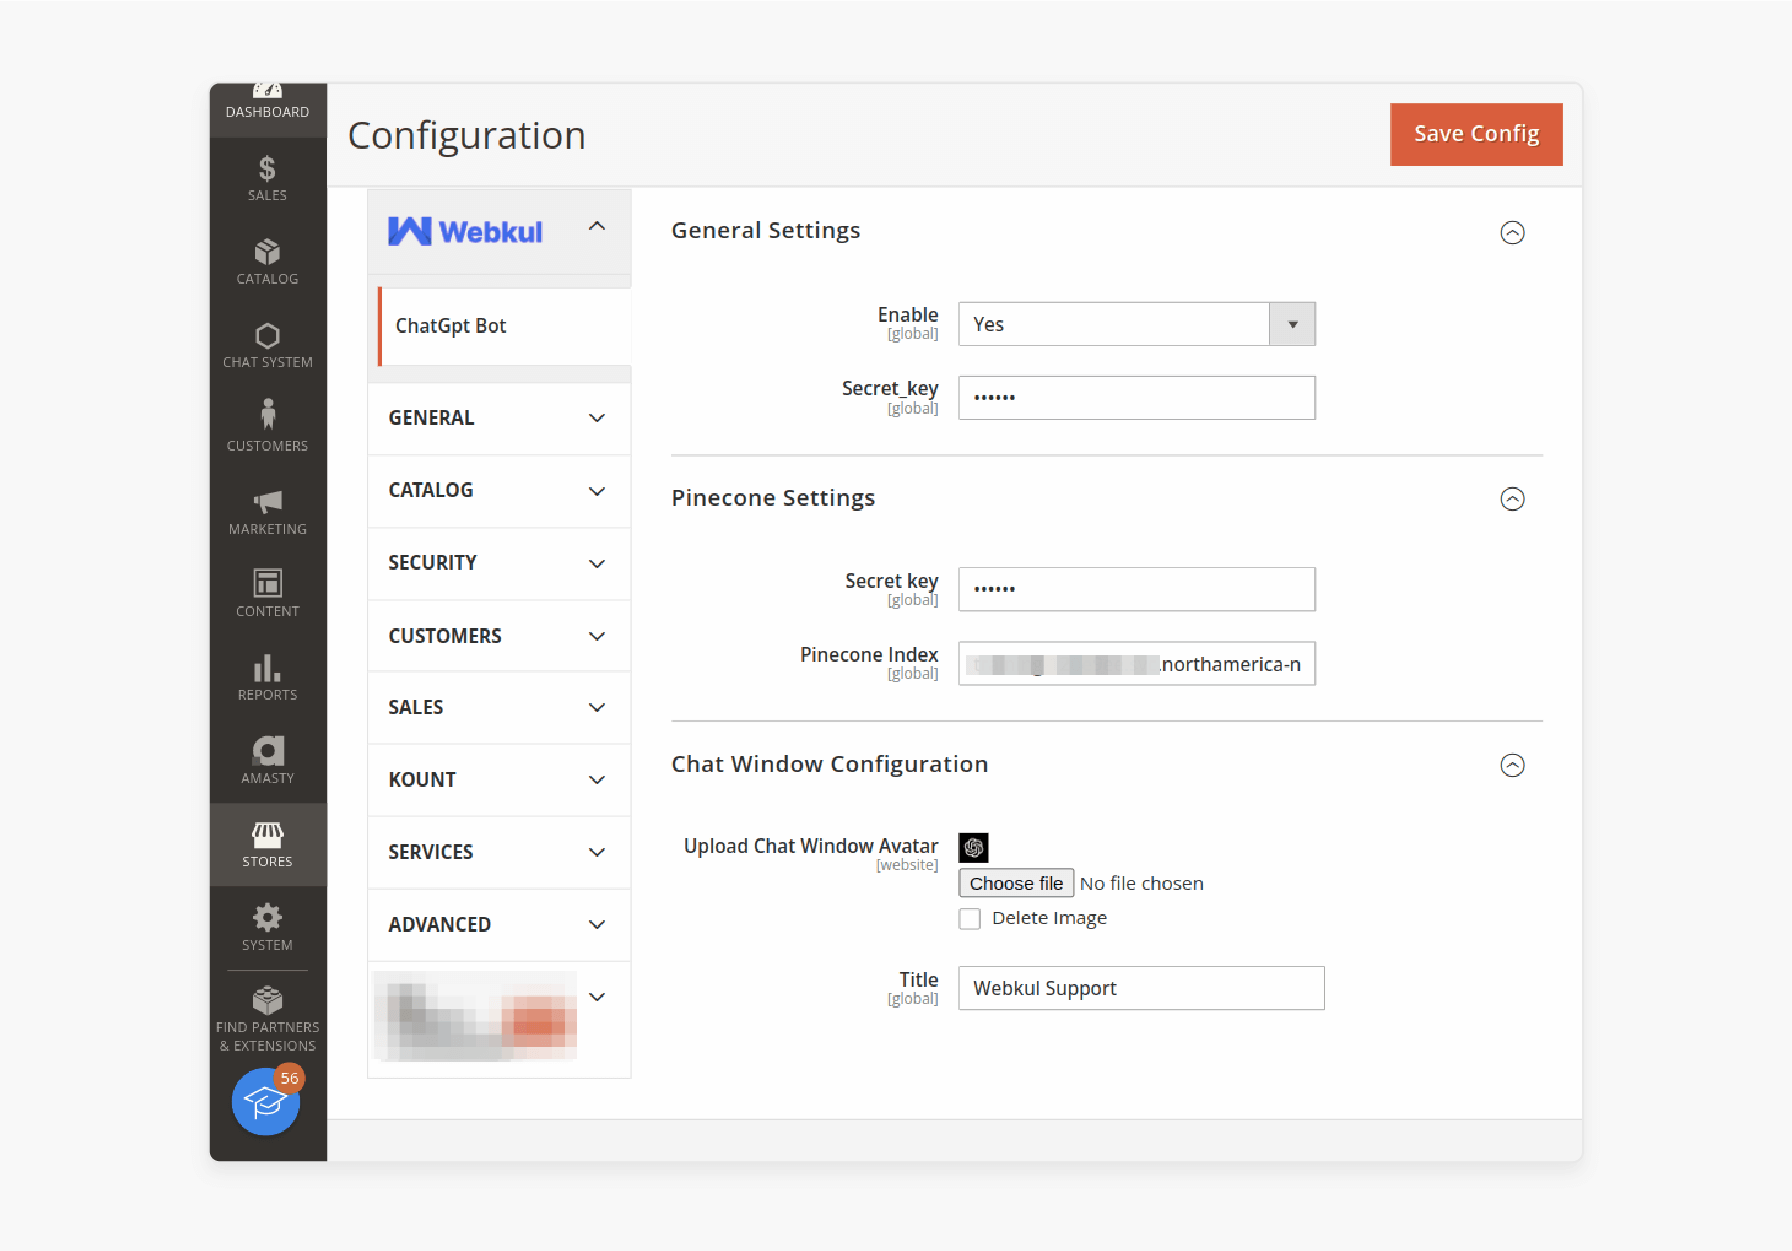Focus the Pinecone Secret key field
Screen dimensions: 1792x1251
coord(1136,589)
